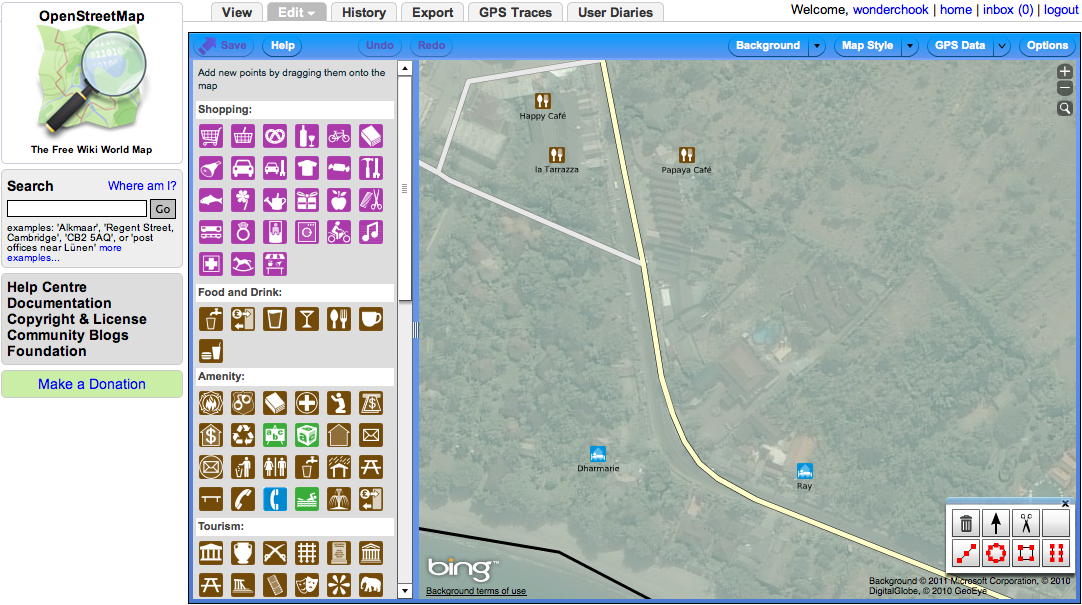Select the Dharmarie hotel marker on the map
1082x605 pixels.
(598, 454)
